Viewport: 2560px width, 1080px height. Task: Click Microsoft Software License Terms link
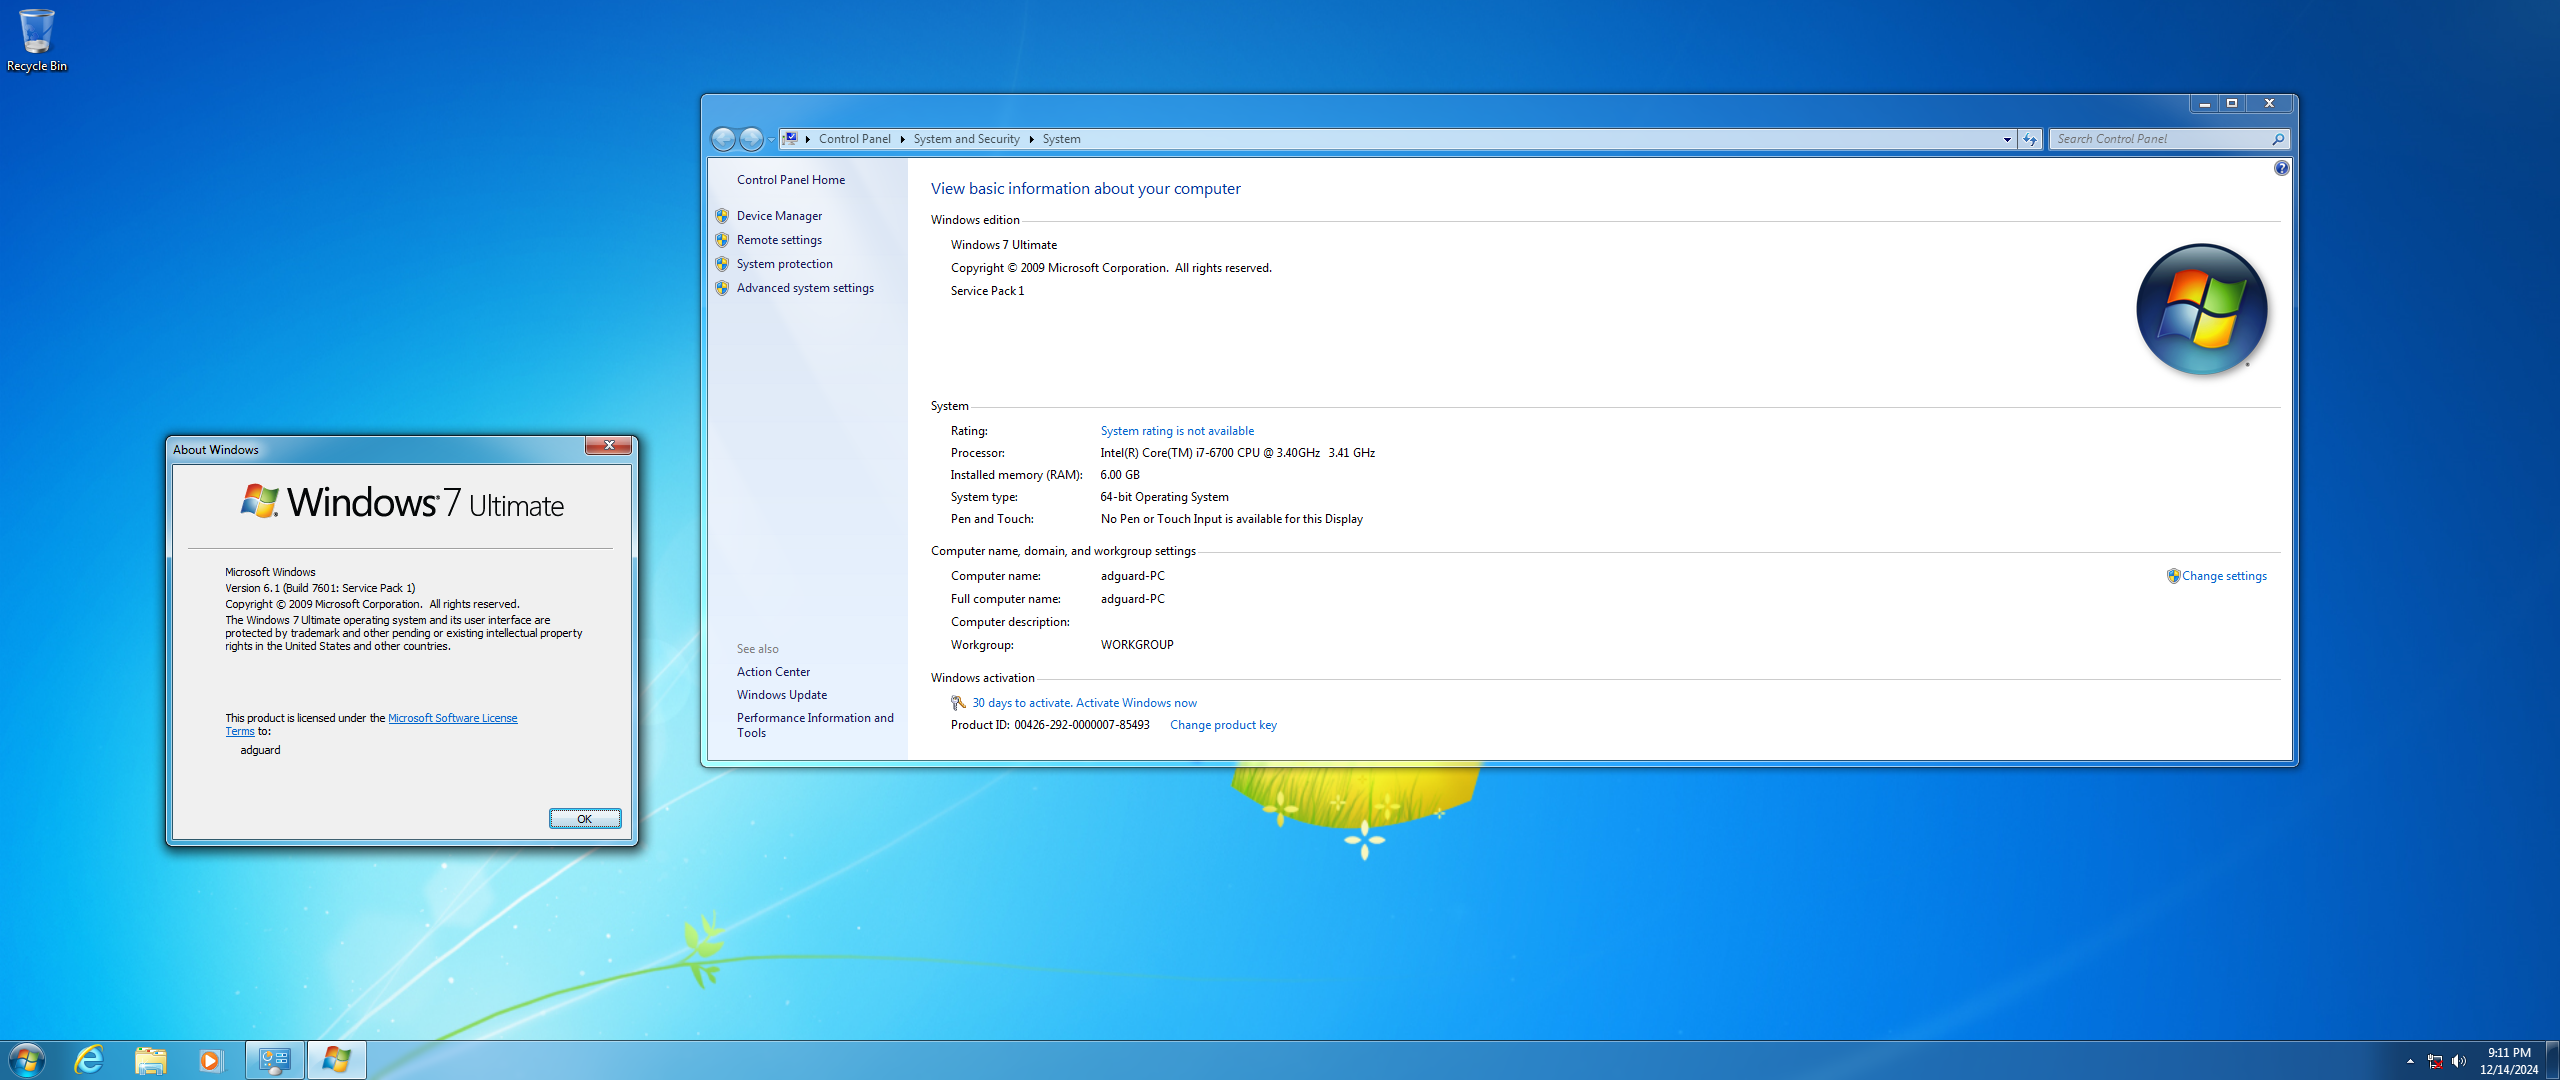click(452, 718)
